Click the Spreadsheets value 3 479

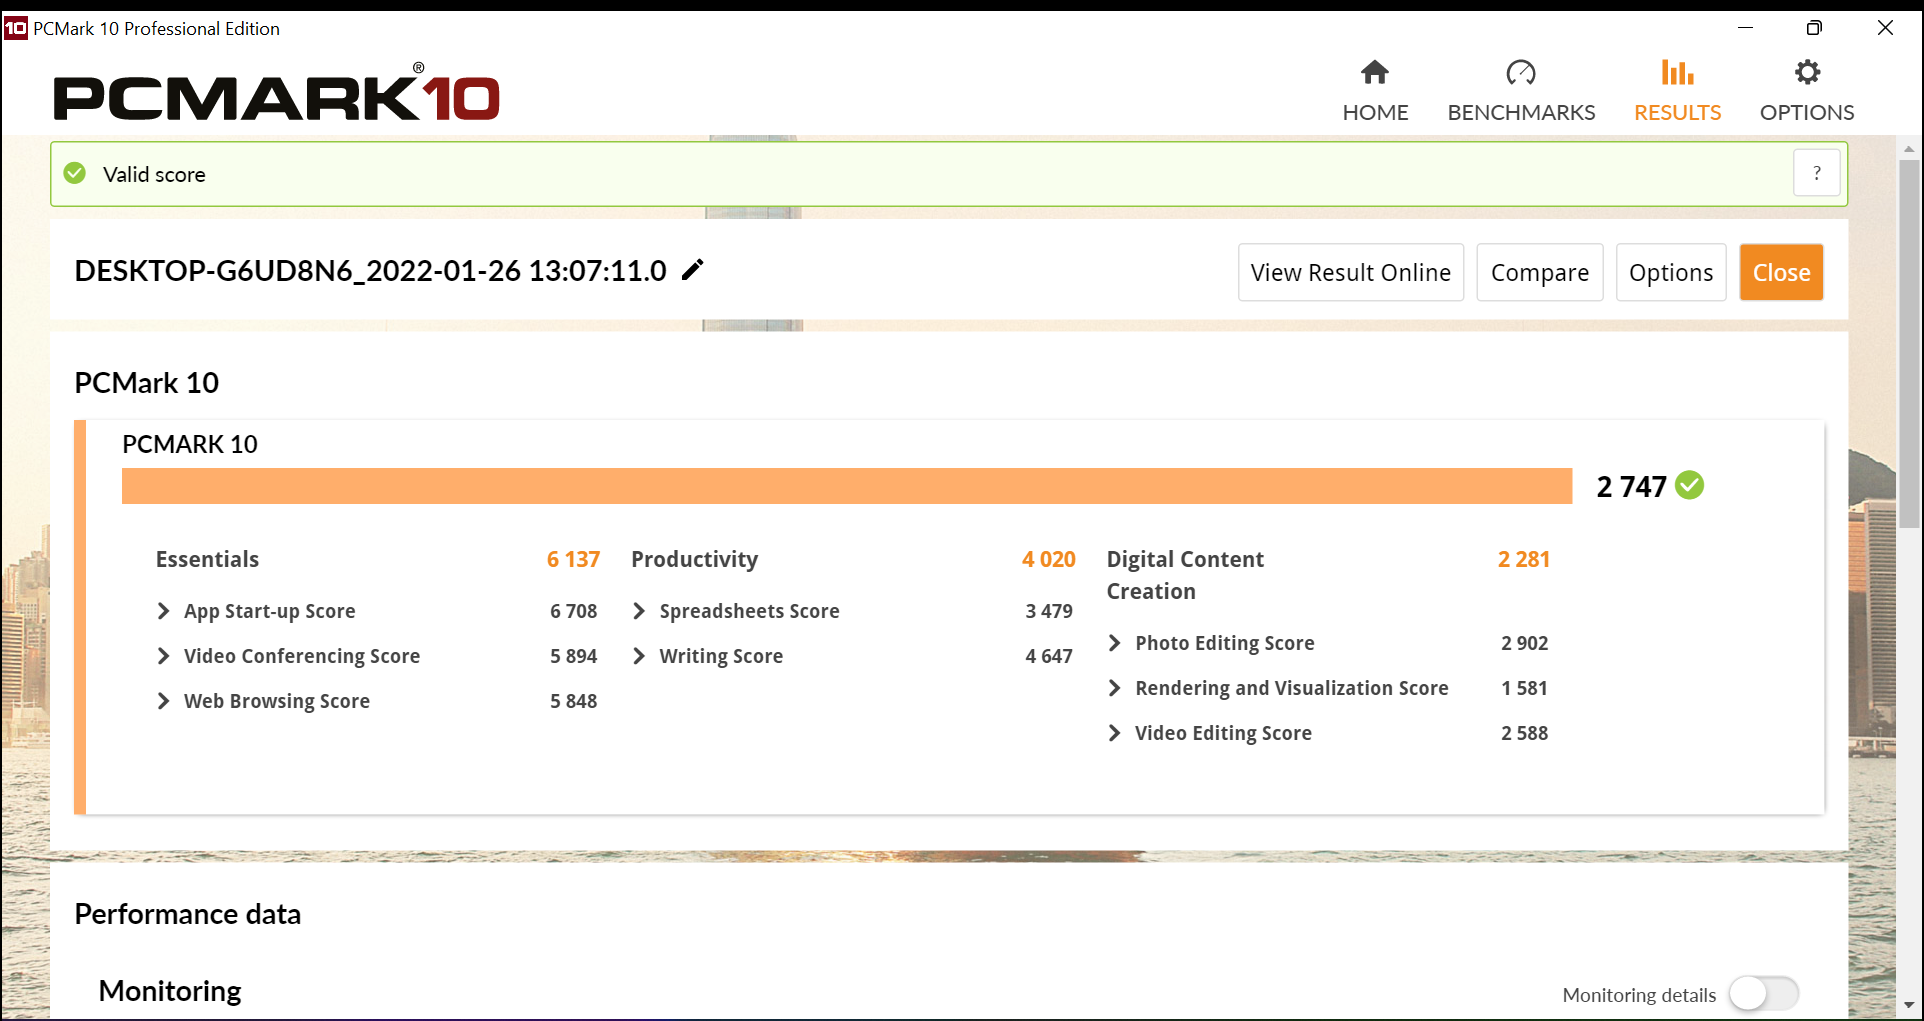pyautogui.click(x=1048, y=611)
